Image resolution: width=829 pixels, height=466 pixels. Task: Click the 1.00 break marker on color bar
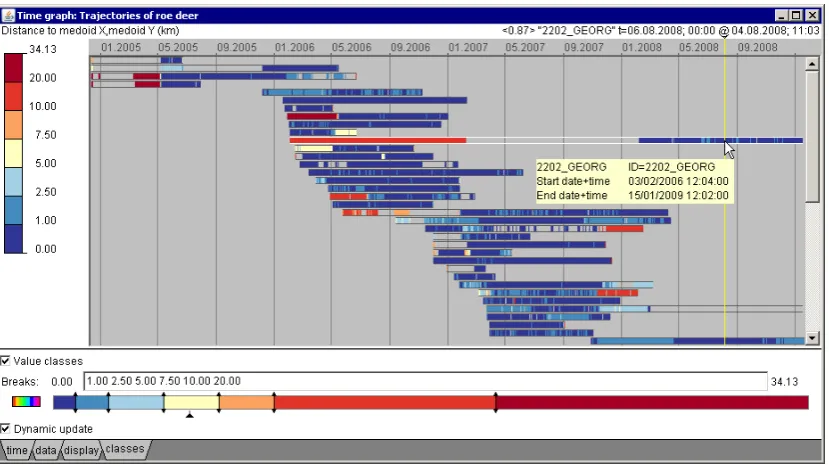(x=76, y=403)
